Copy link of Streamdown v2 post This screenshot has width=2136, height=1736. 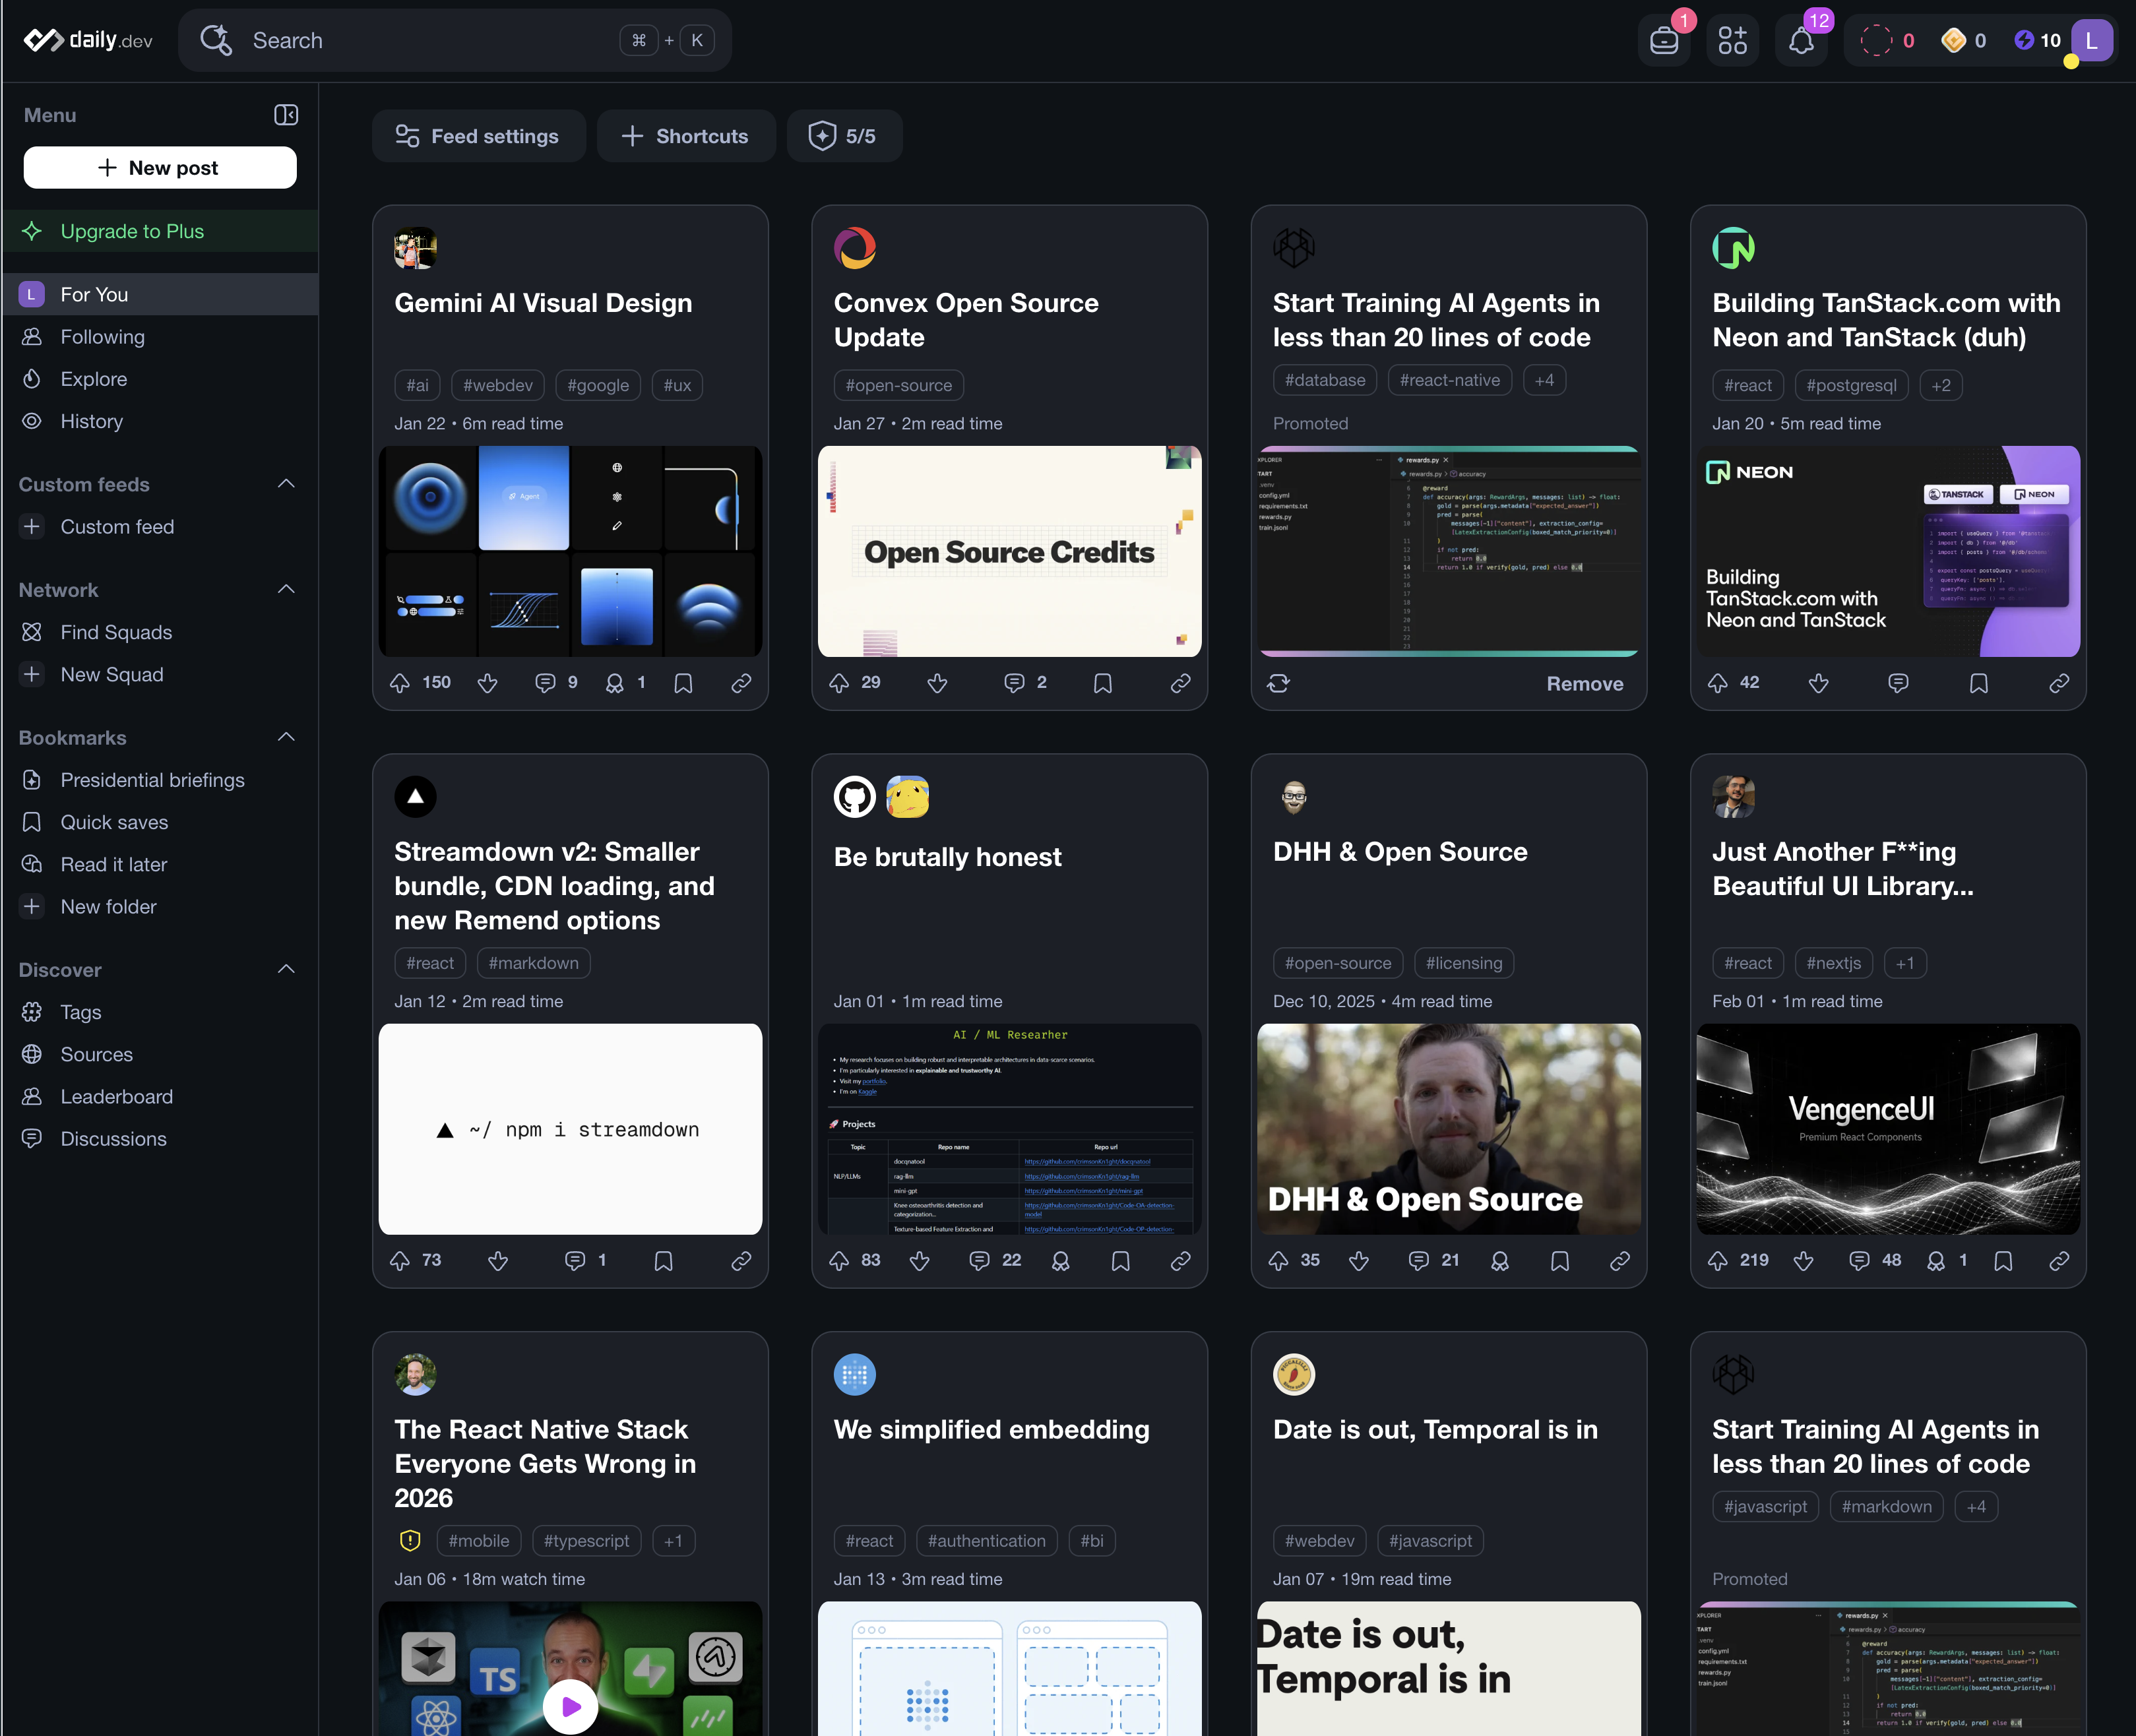[x=741, y=1261]
